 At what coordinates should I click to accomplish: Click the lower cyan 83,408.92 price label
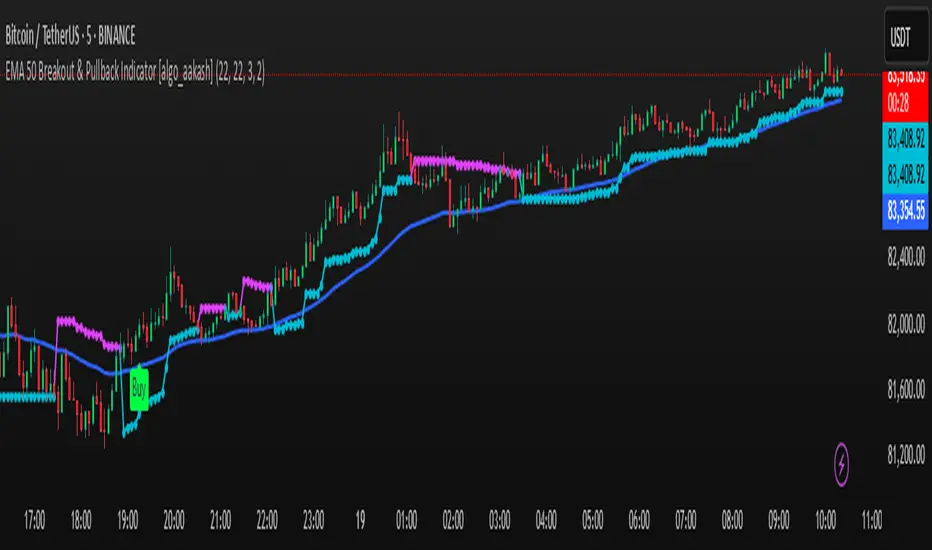(x=905, y=175)
